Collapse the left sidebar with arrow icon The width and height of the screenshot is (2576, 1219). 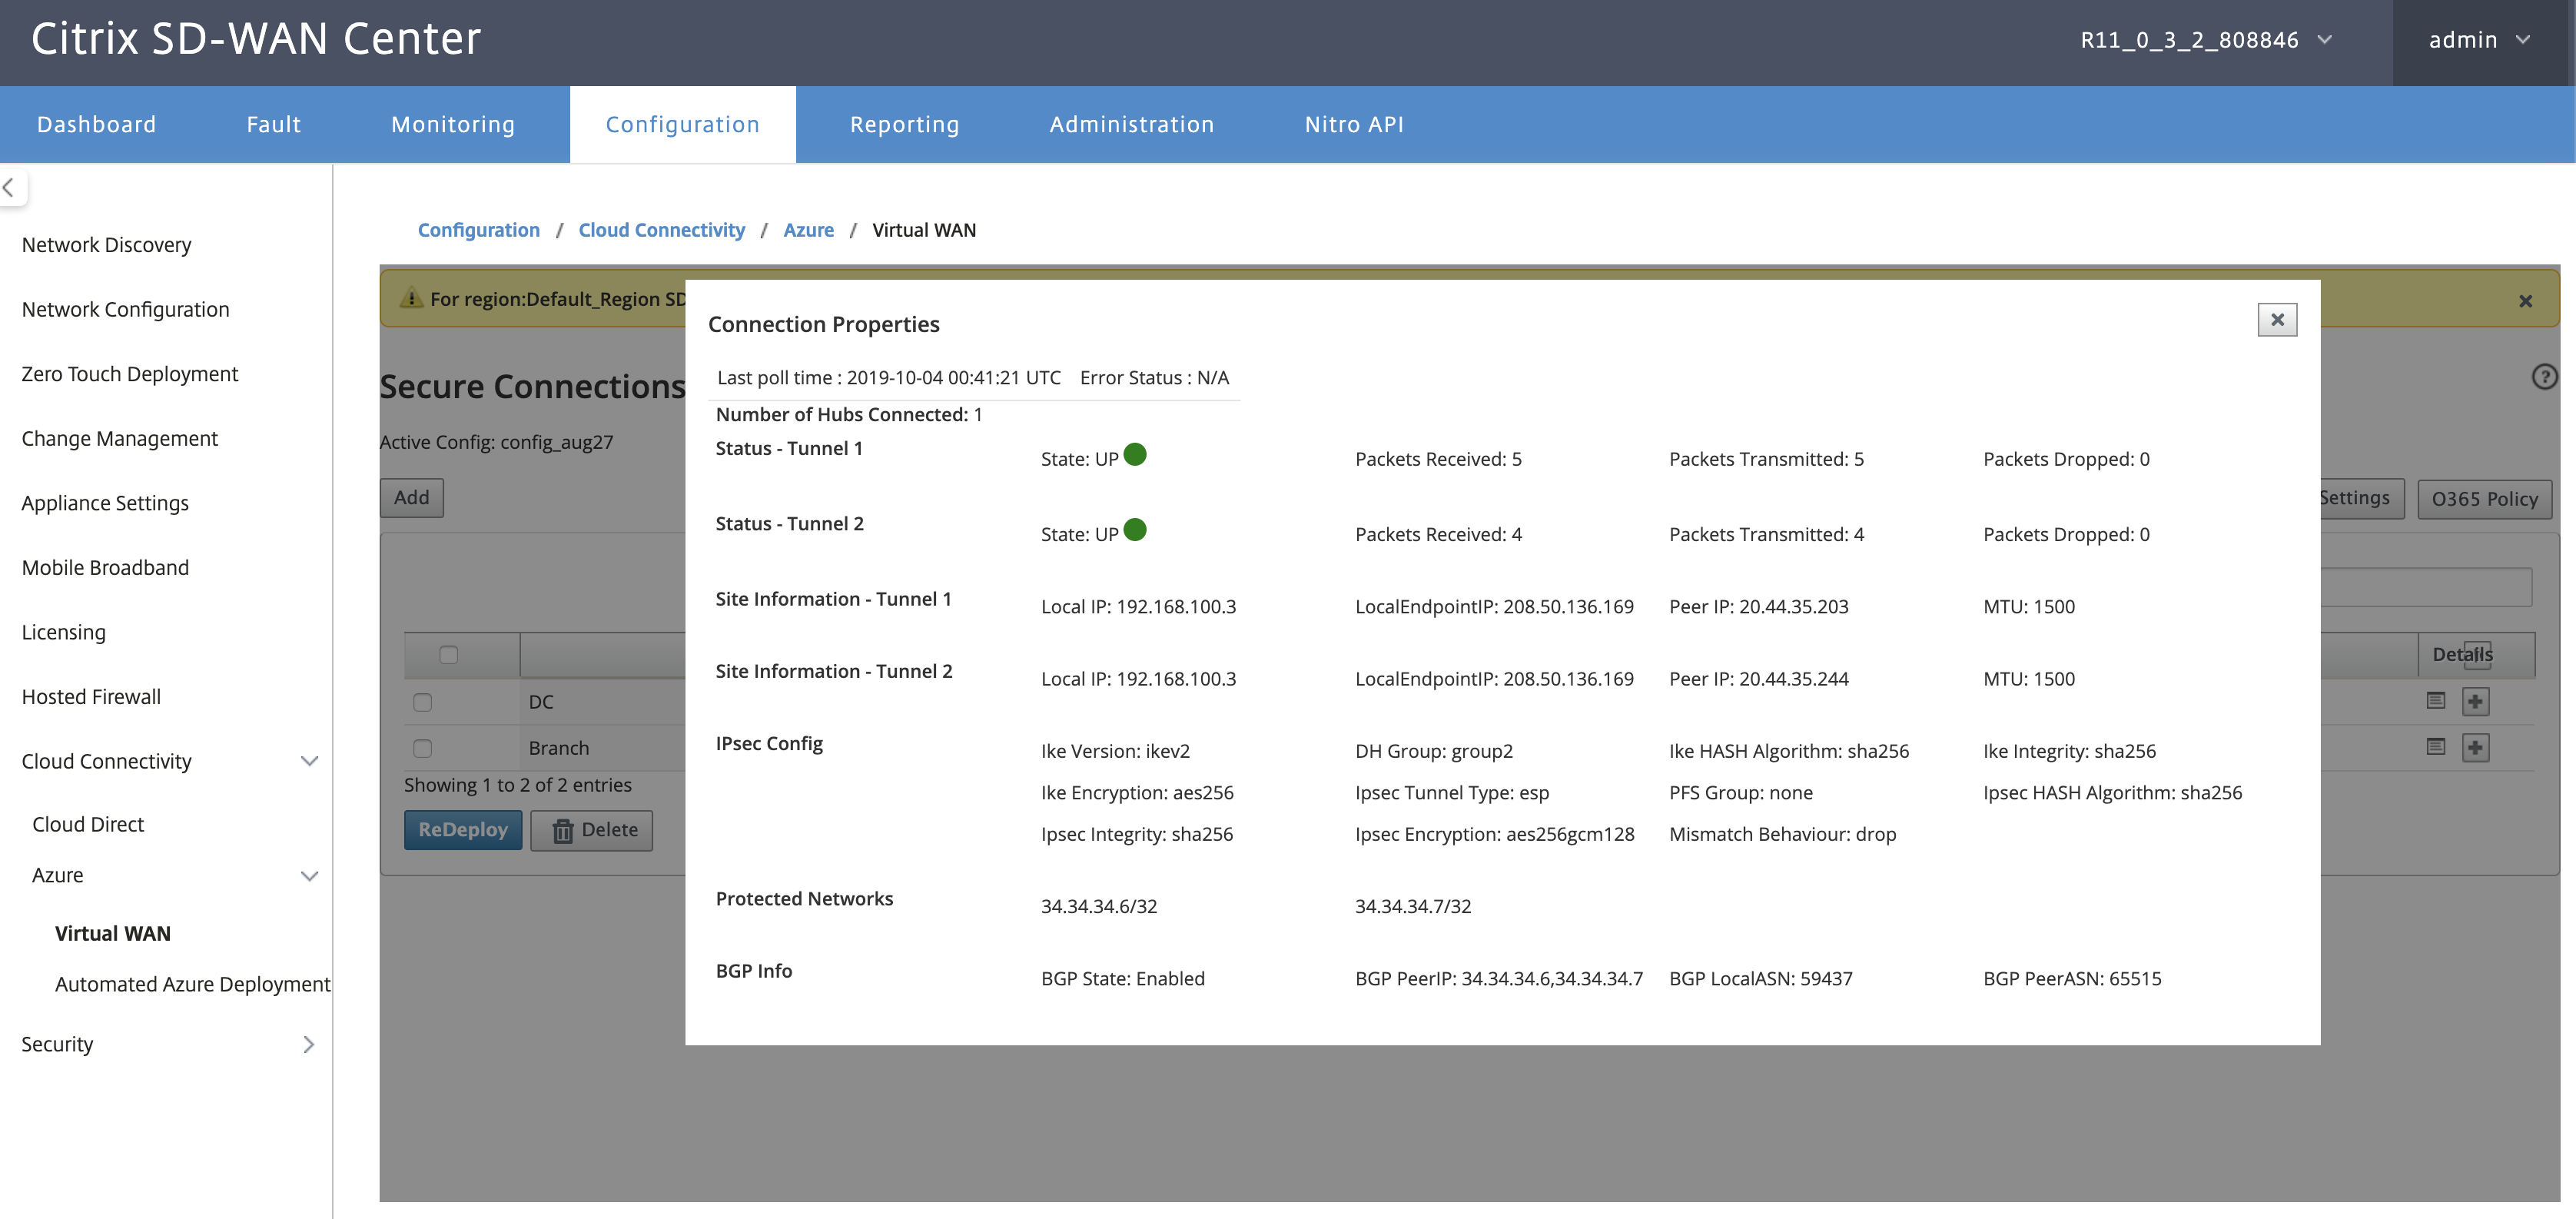[10, 187]
